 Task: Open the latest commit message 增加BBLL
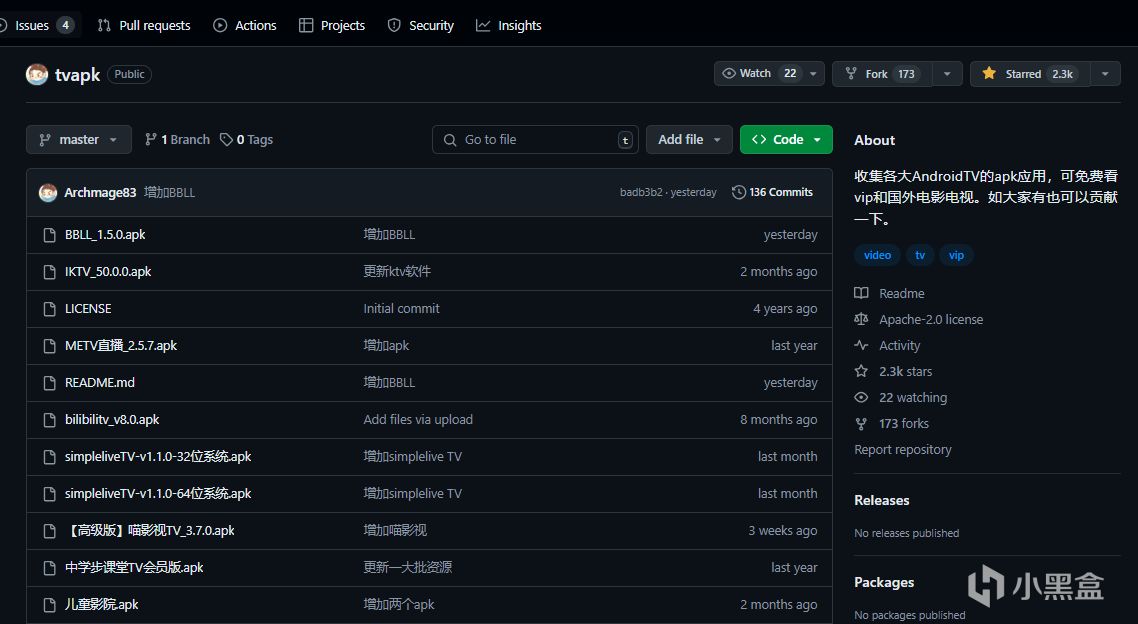point(169,192)
